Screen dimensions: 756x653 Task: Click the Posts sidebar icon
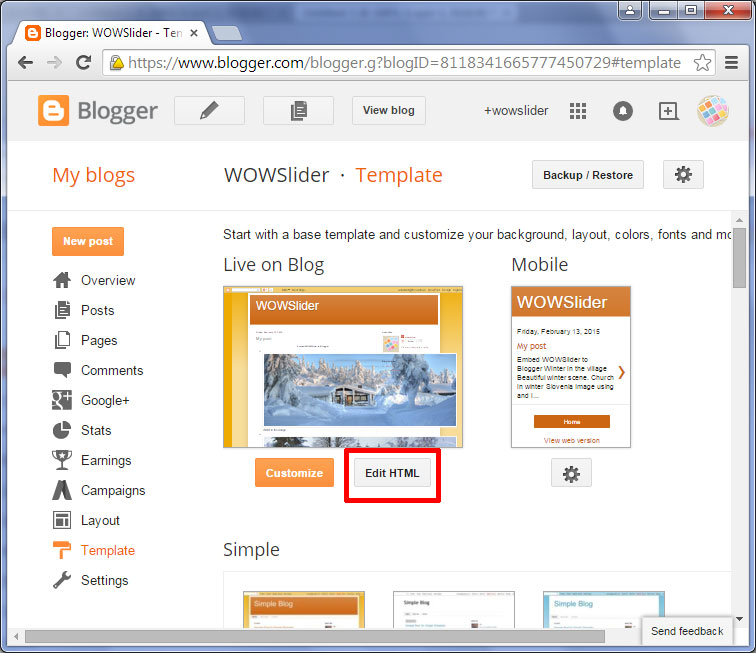click(x=62, y=310)
